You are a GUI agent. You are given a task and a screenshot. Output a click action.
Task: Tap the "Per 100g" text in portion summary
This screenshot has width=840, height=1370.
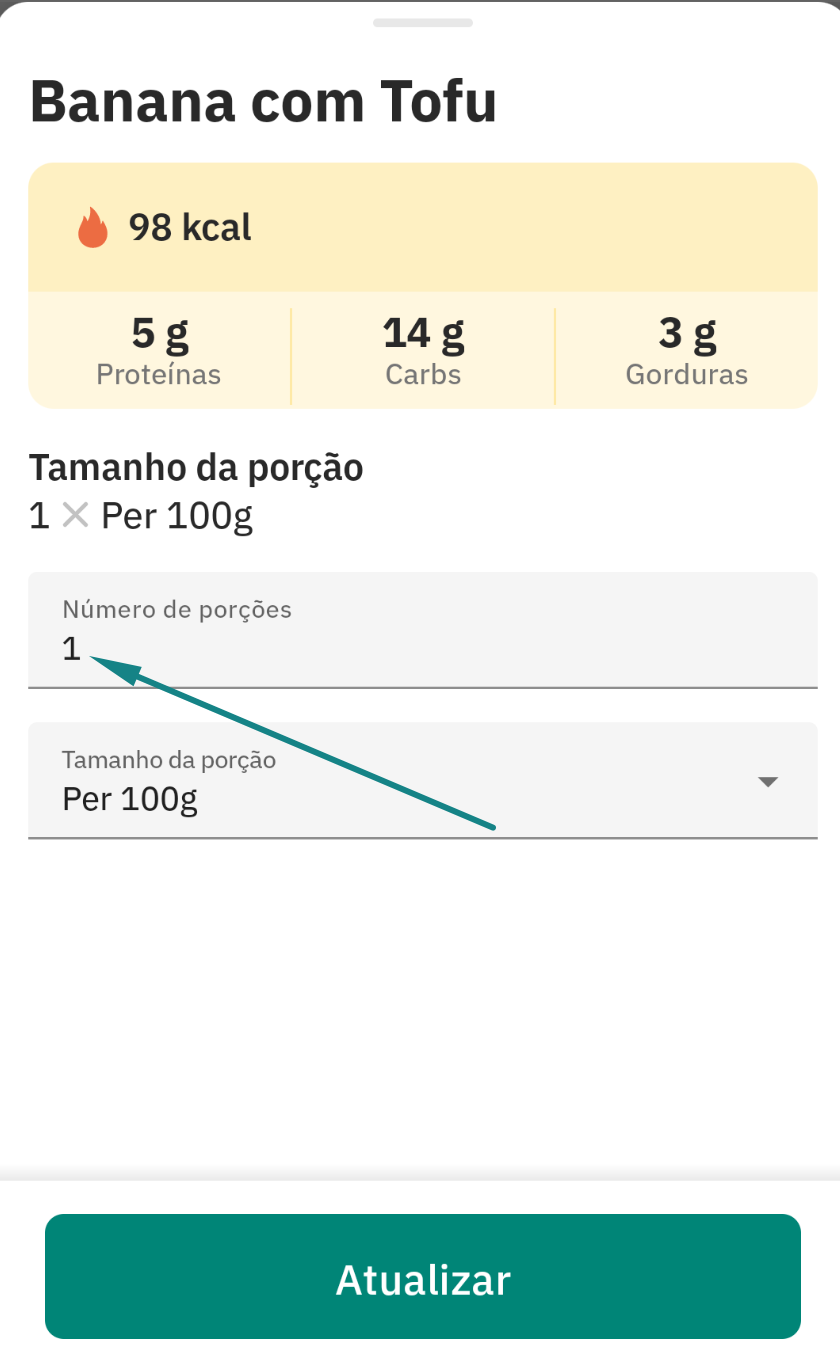(x=177, y=516)
